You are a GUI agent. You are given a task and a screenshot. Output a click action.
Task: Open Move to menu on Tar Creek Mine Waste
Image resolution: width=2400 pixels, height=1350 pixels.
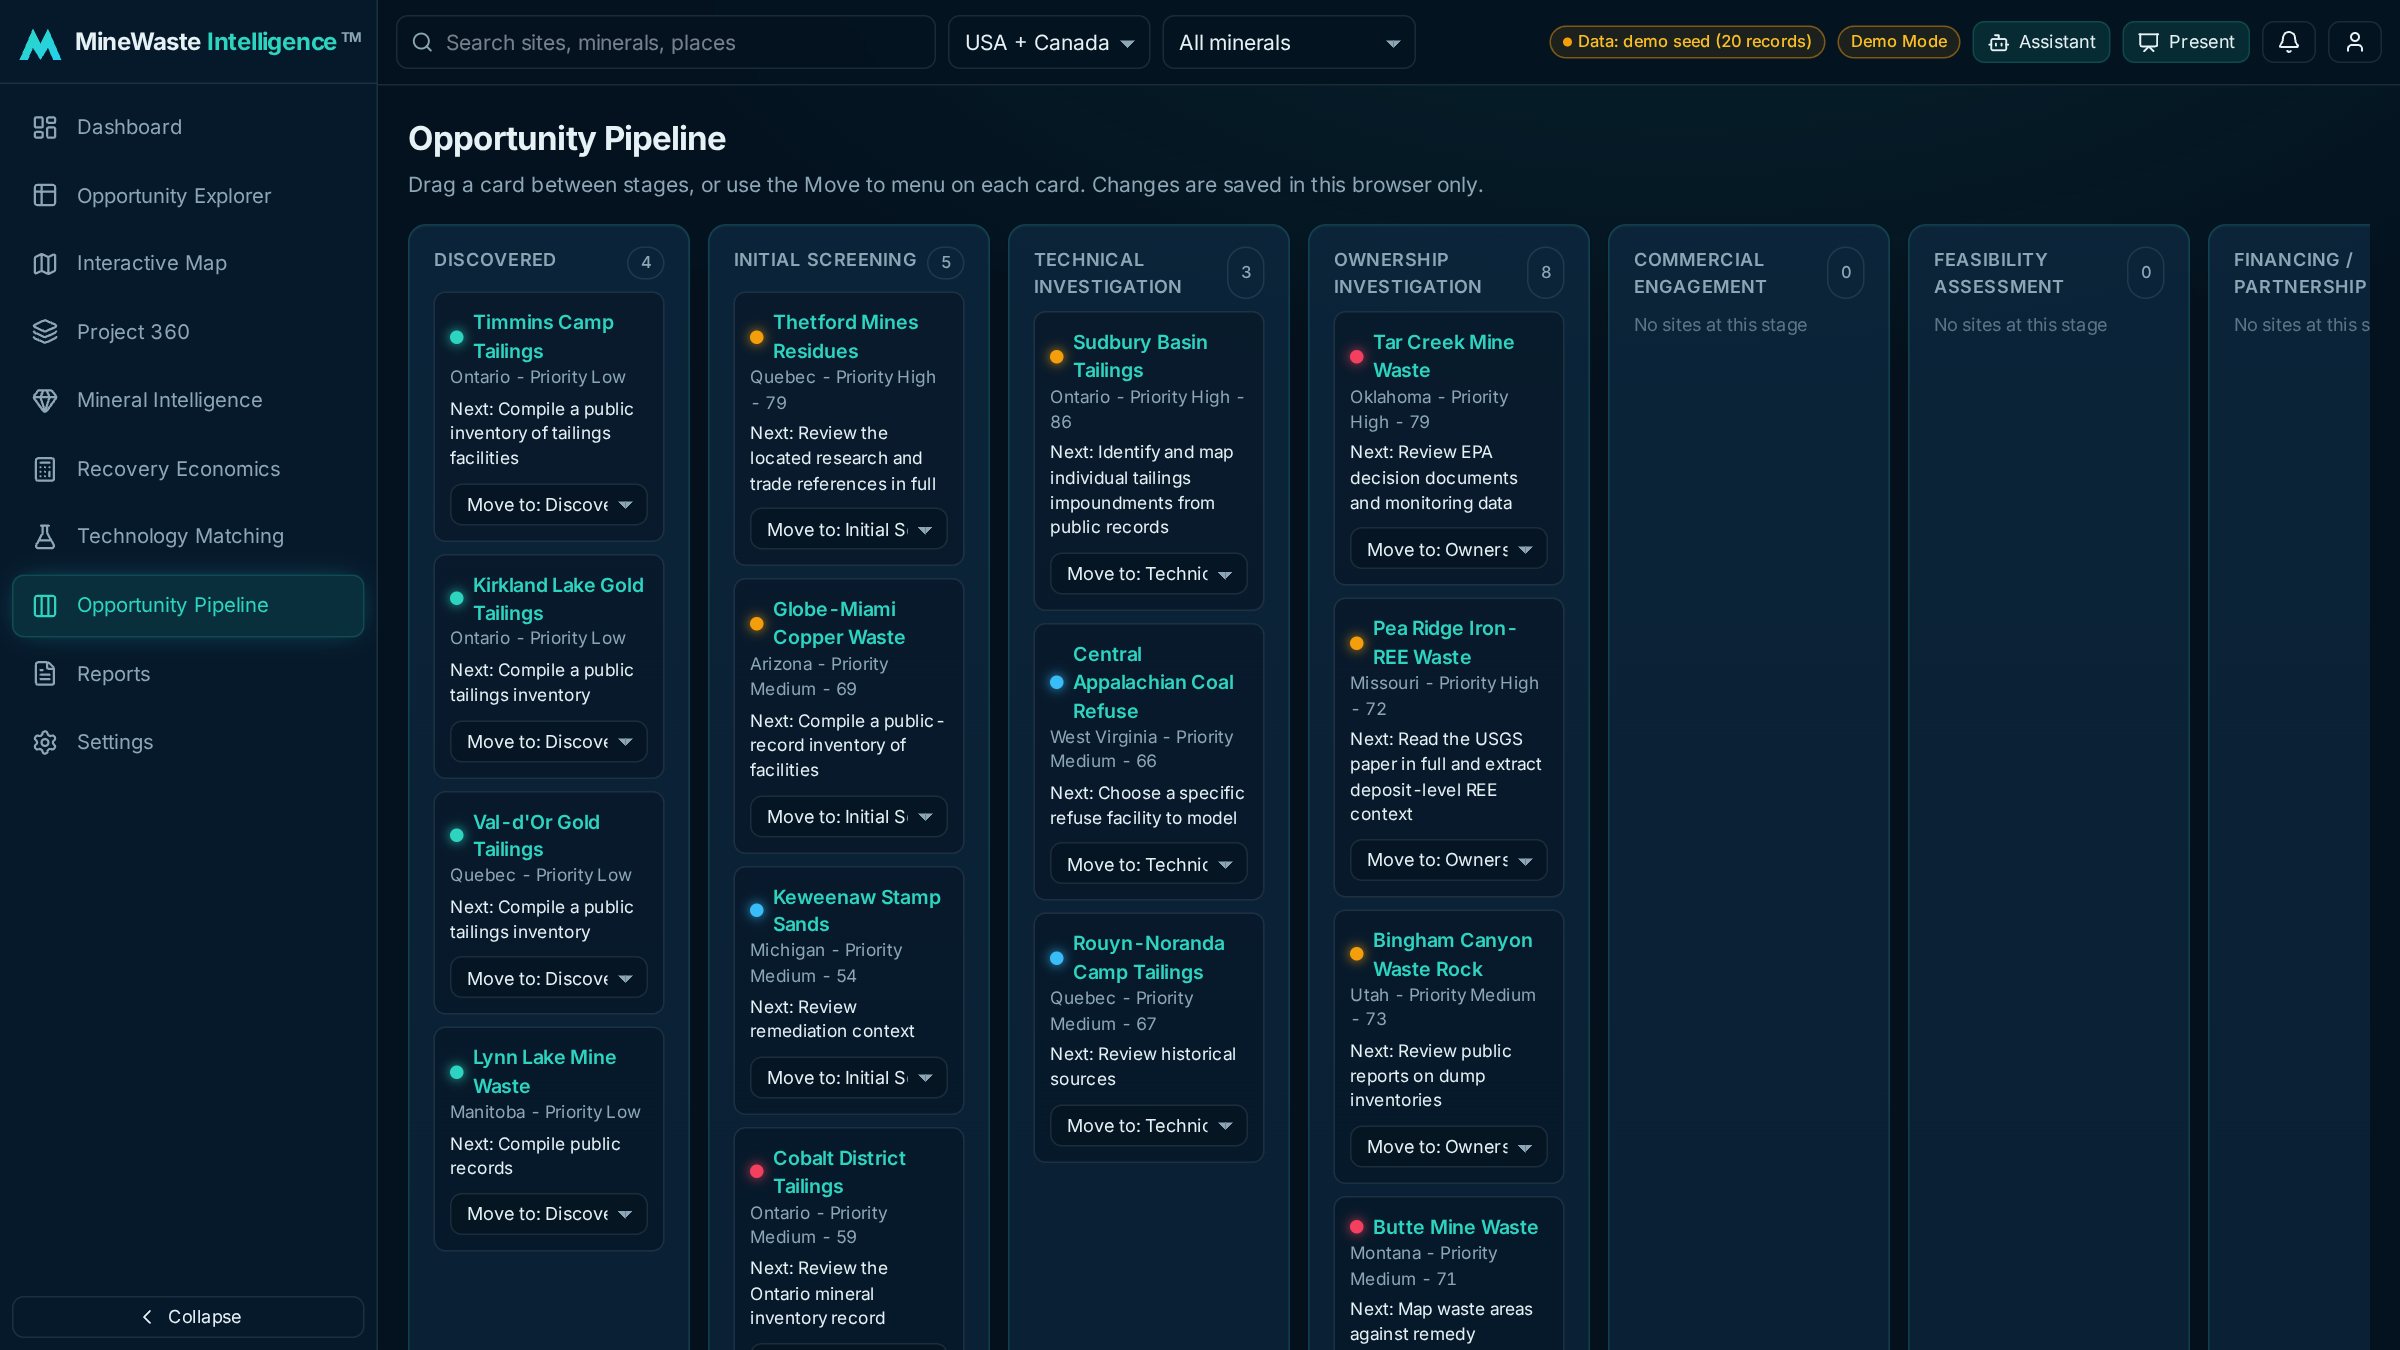click(x=1448, y=549)
